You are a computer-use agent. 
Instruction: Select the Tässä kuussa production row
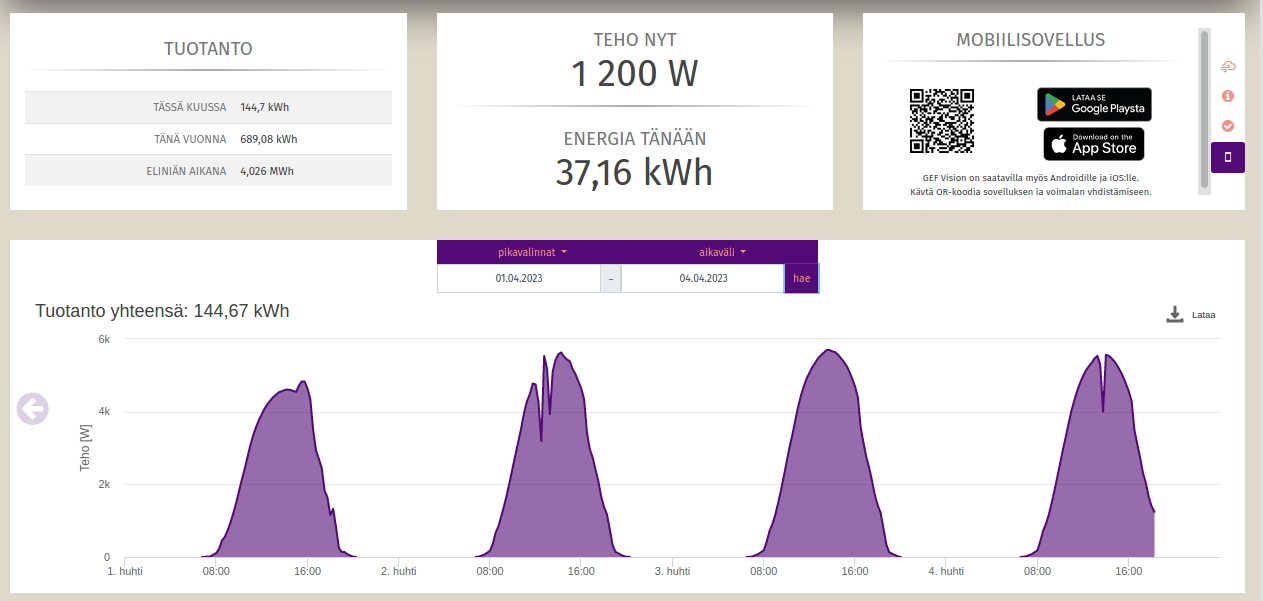(208, 107)
